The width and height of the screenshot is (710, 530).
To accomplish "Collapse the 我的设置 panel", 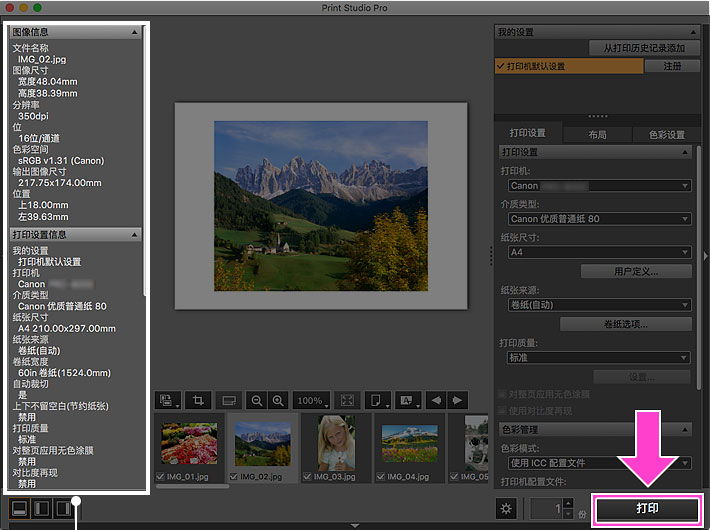I will point(693,32).
